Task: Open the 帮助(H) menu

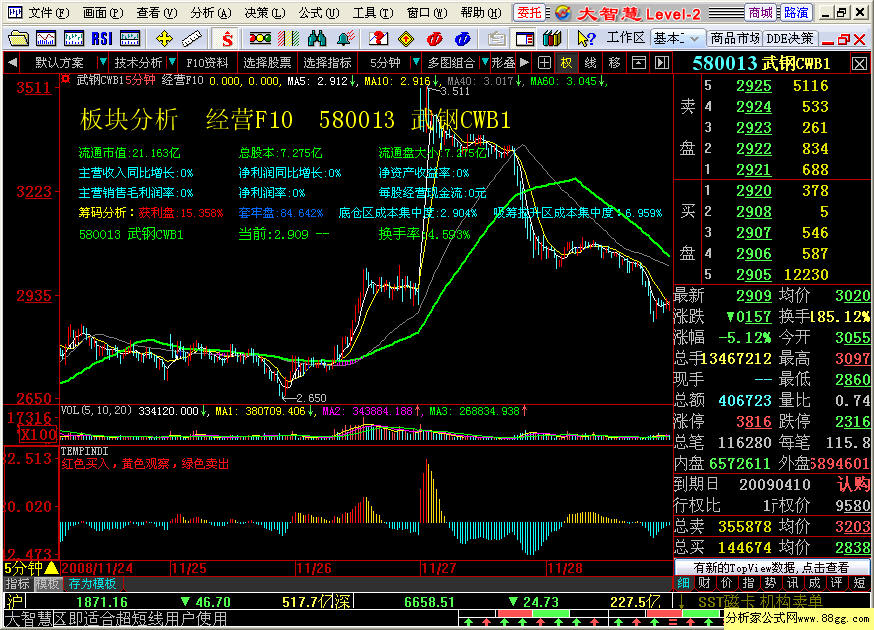Action: click(x=481, y=12)
